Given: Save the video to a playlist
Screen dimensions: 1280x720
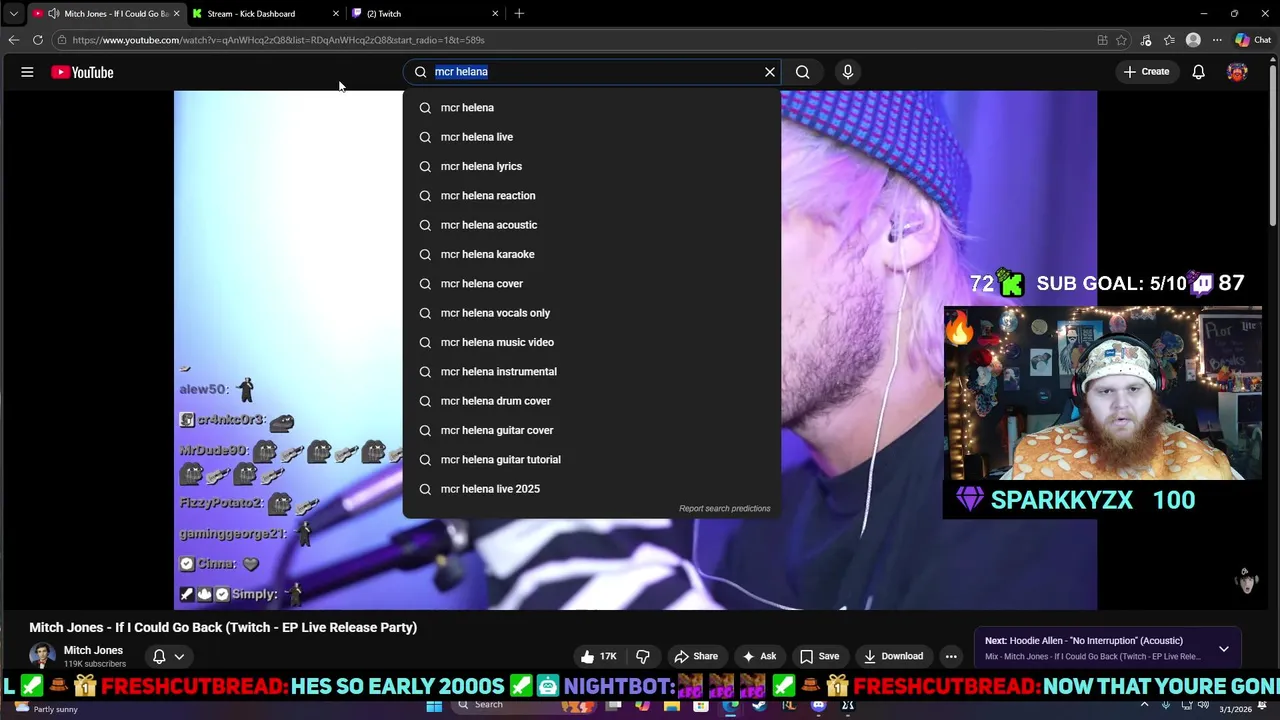Looking at the screenshot, I should point(819,656).
